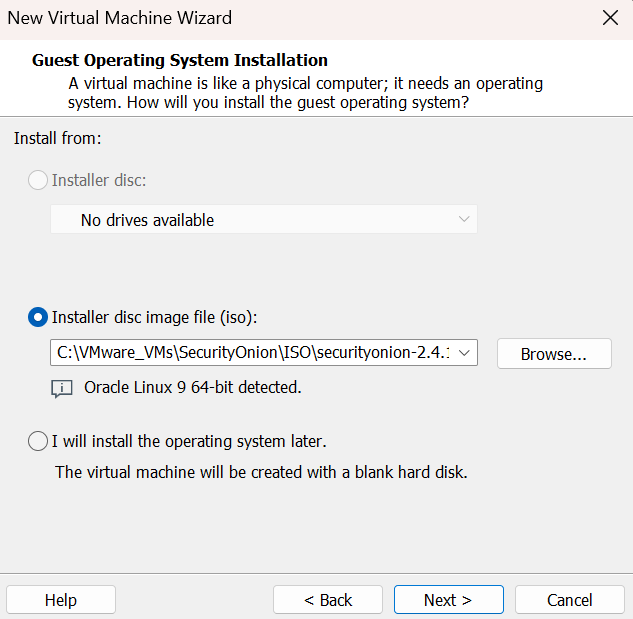633x619 pixels.
Task: Close the New Virtual Machine Wizard window
Action: (609, 18)
